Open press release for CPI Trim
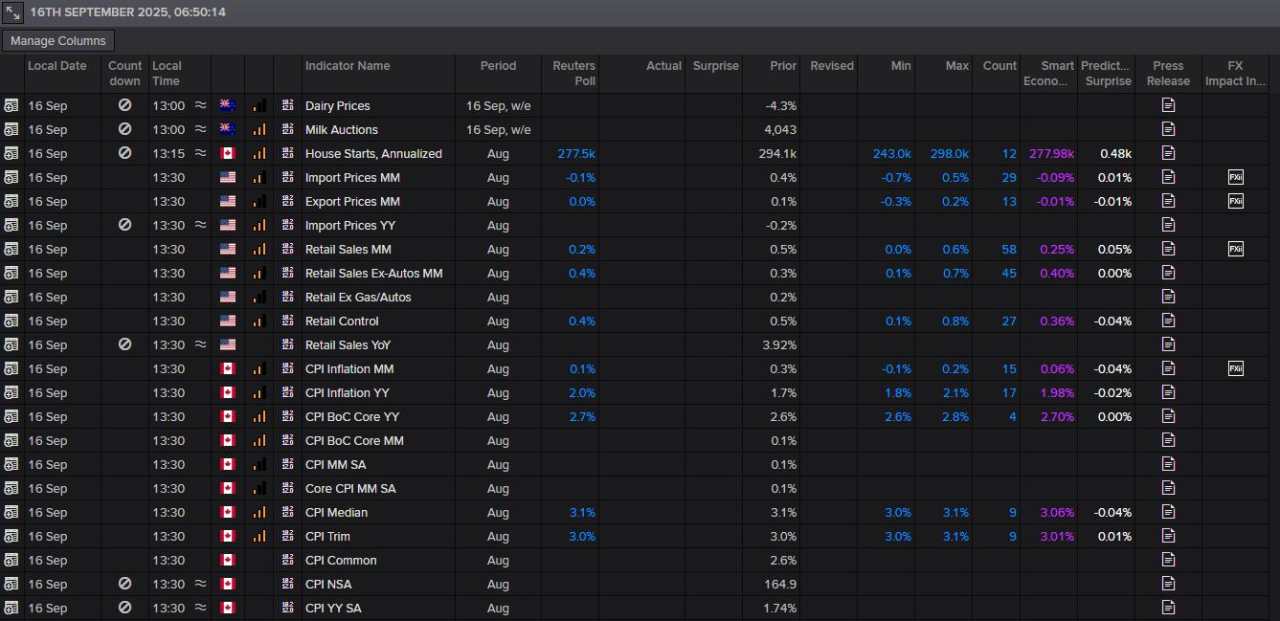The image size is (1280, 621). coord(1168,536)
